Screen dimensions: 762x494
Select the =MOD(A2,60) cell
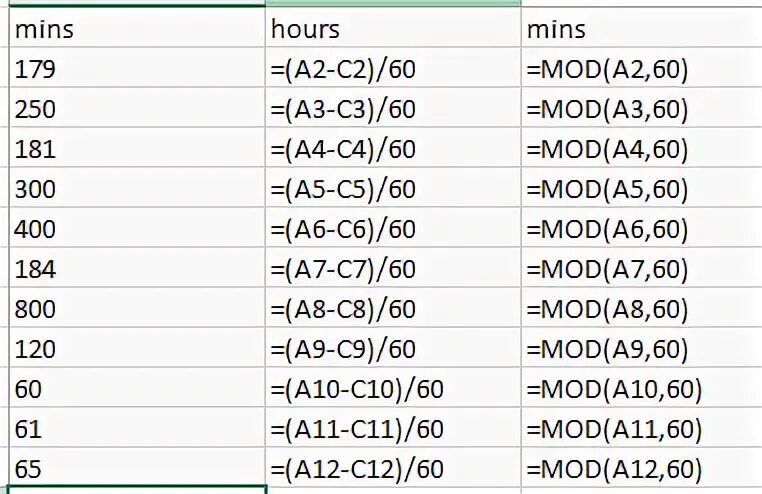[x=642, y=68]
